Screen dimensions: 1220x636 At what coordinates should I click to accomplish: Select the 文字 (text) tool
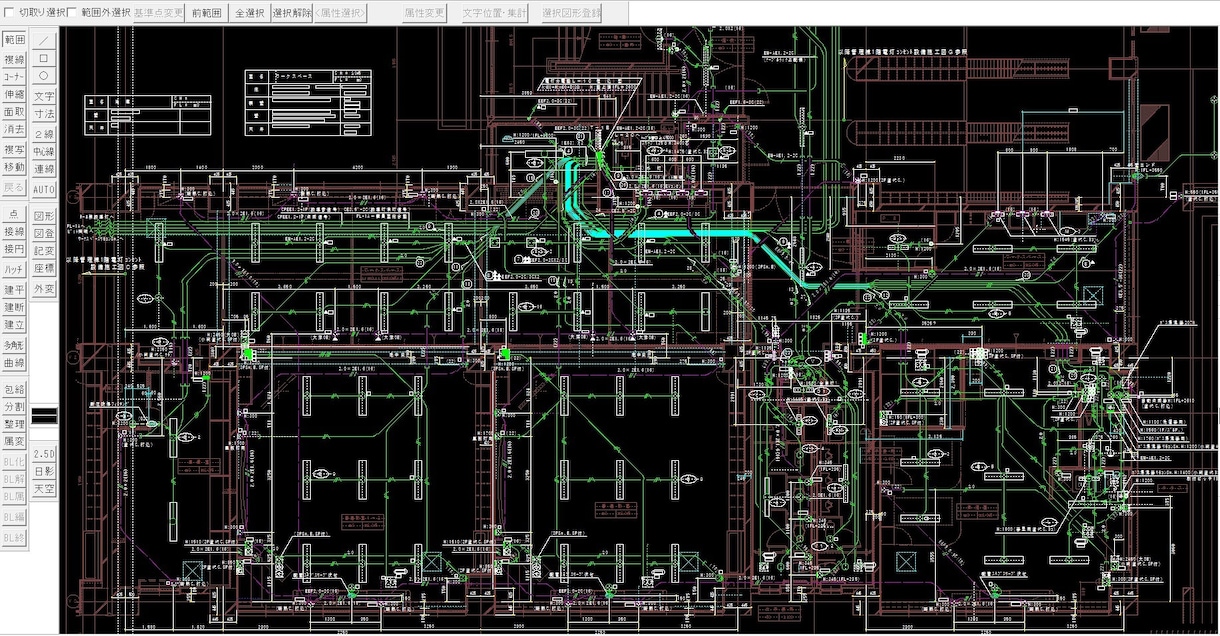point(44,97)
